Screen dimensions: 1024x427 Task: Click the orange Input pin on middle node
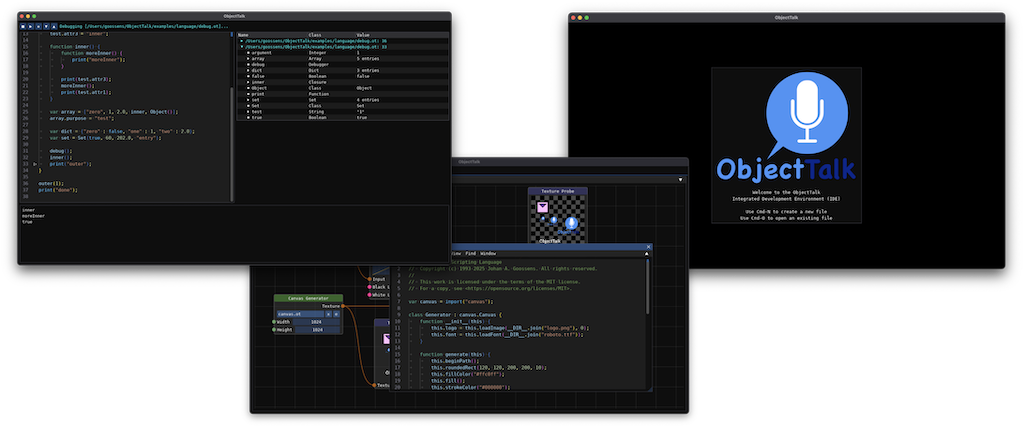tap(370, 279)
